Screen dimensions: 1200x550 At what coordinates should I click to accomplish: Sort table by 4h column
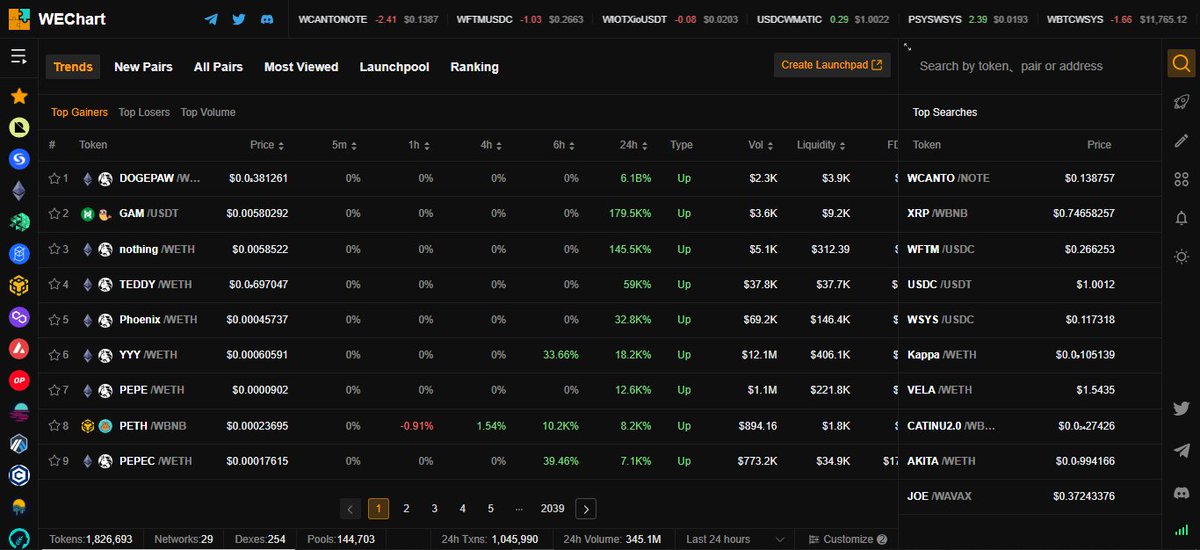pyautogui.click(x=491, y=145)
